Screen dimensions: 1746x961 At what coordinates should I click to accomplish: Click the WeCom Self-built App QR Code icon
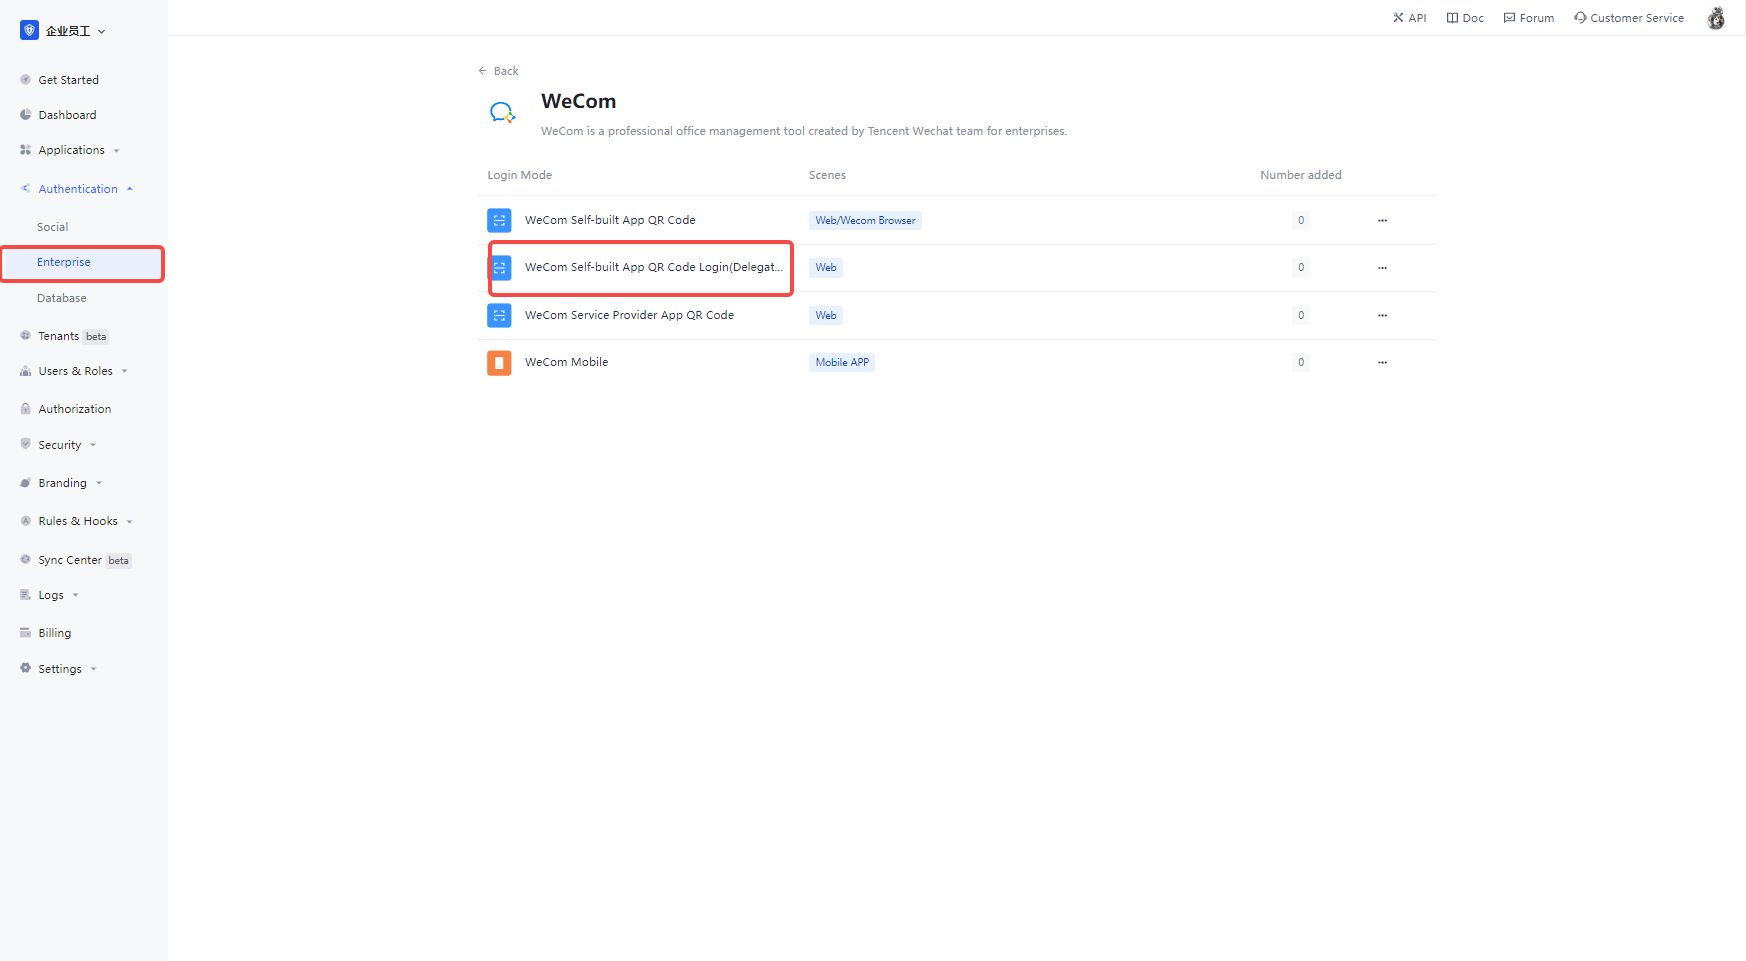coord(499,221)
